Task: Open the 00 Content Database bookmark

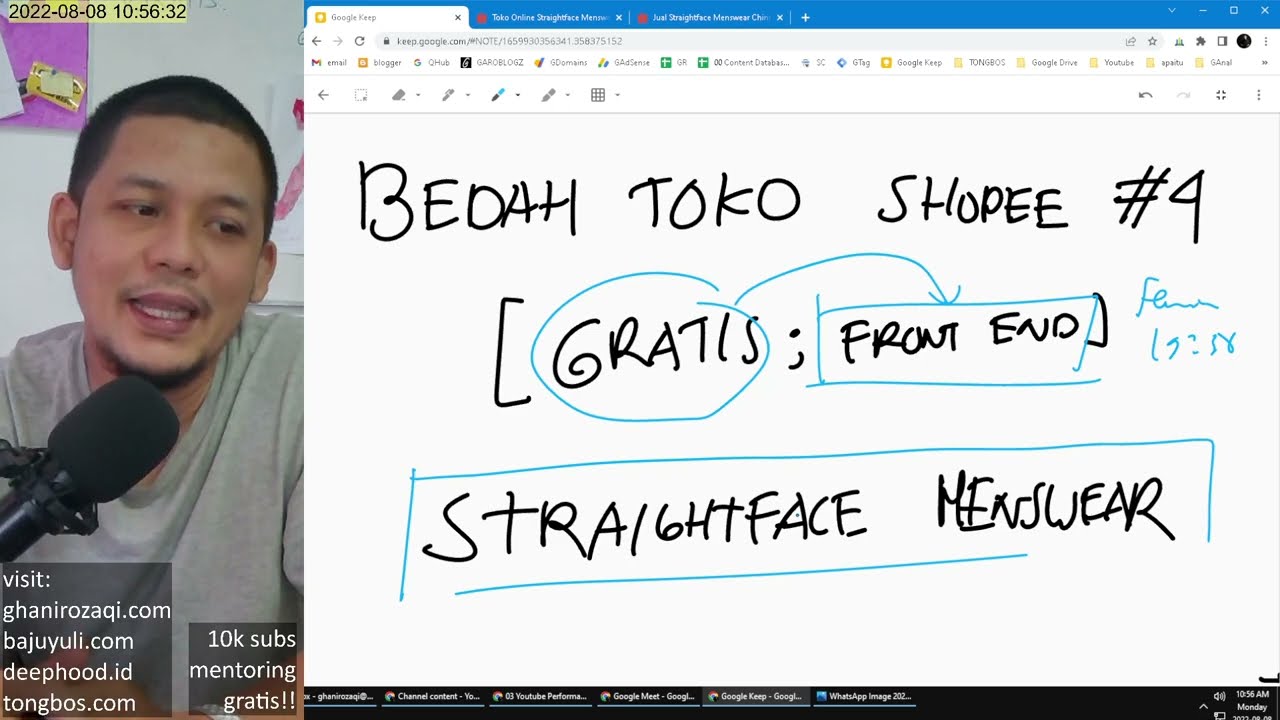Action: (x=744, y=62)
